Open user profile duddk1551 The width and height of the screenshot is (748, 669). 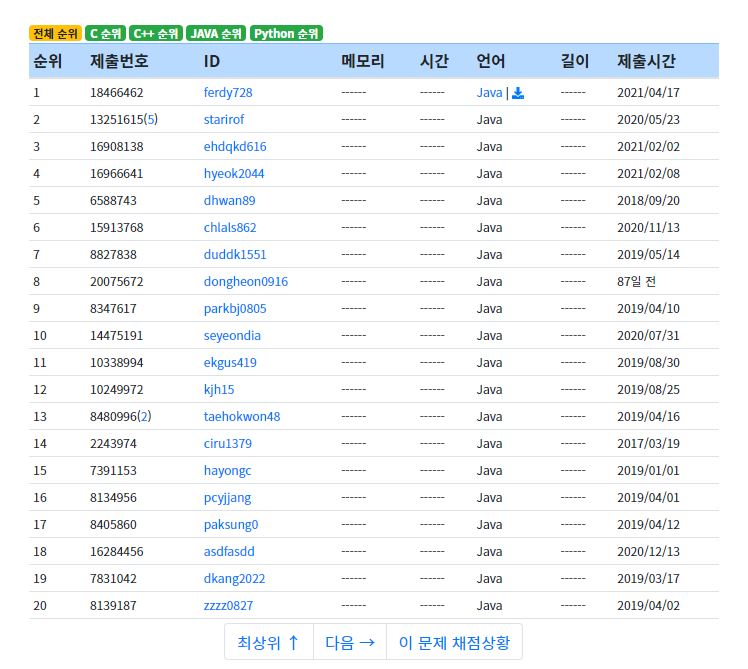235,254
